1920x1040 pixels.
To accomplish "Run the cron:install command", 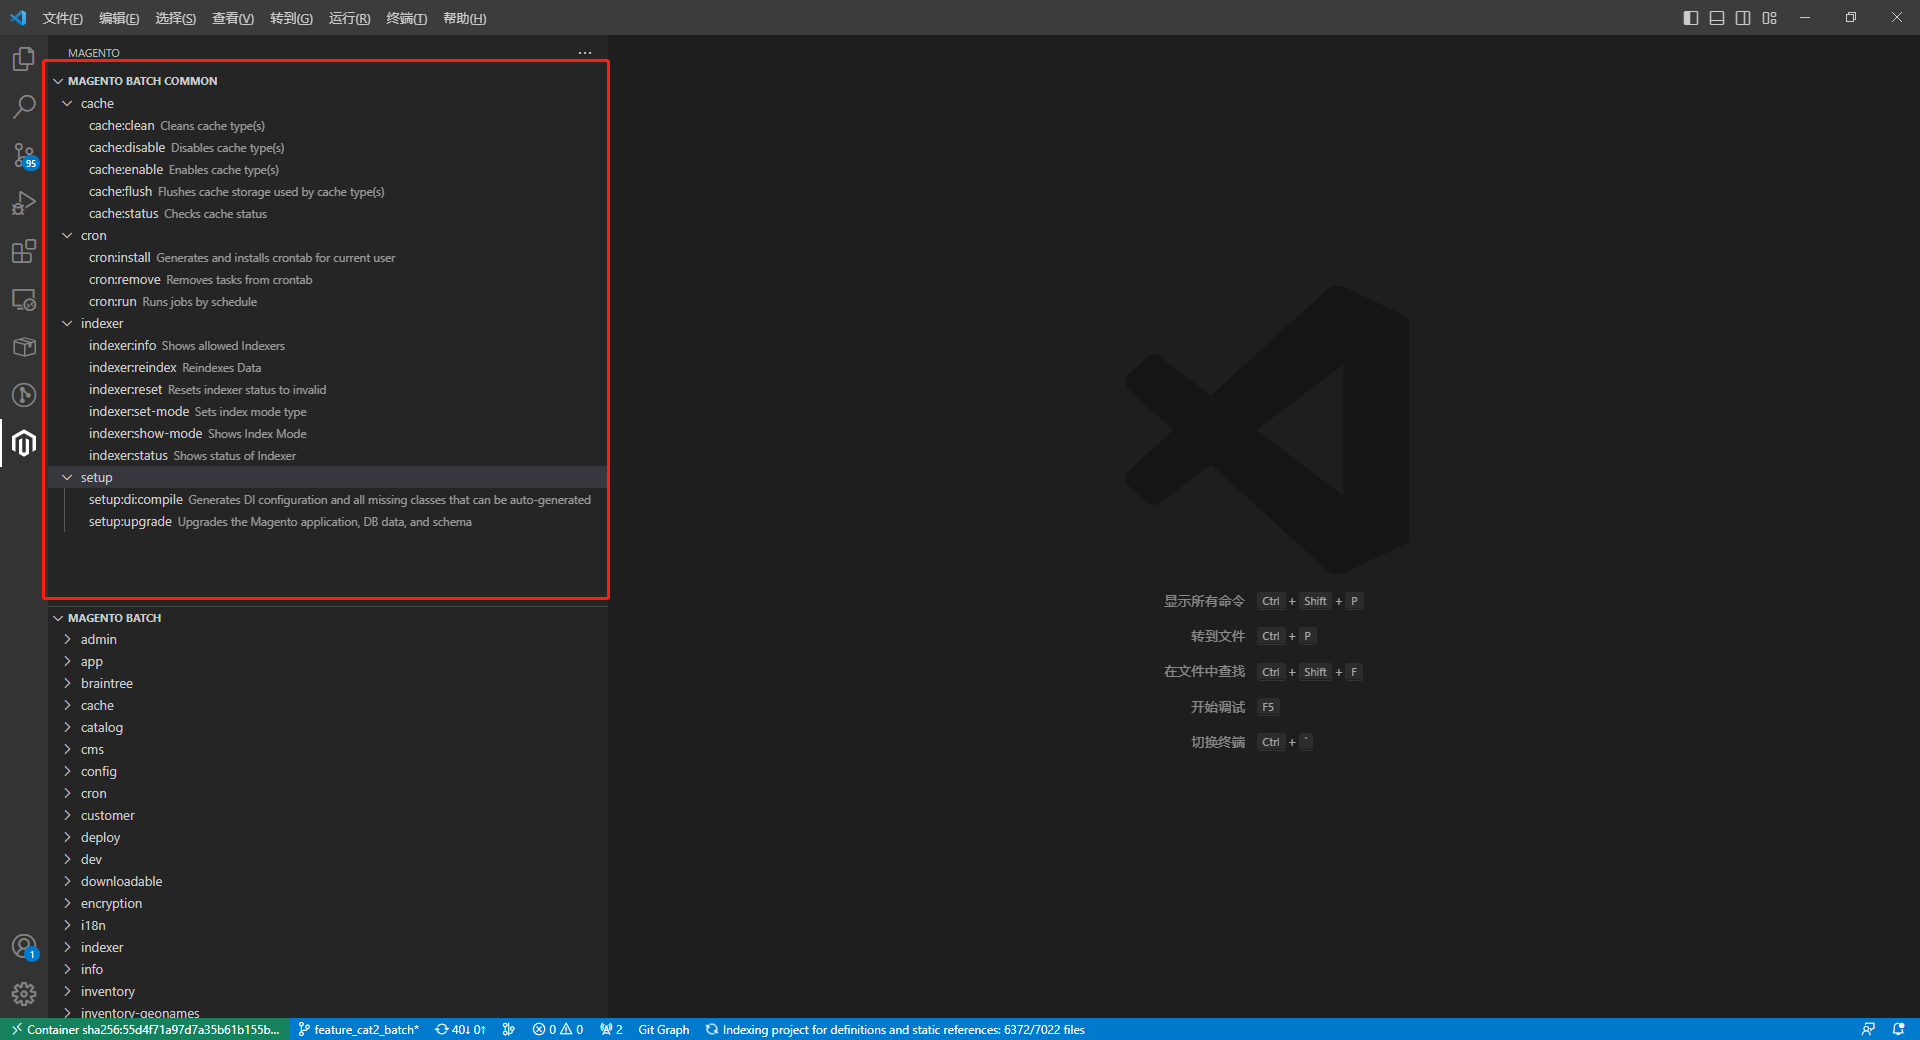I will pyautogui.click(x=327, y=257).
